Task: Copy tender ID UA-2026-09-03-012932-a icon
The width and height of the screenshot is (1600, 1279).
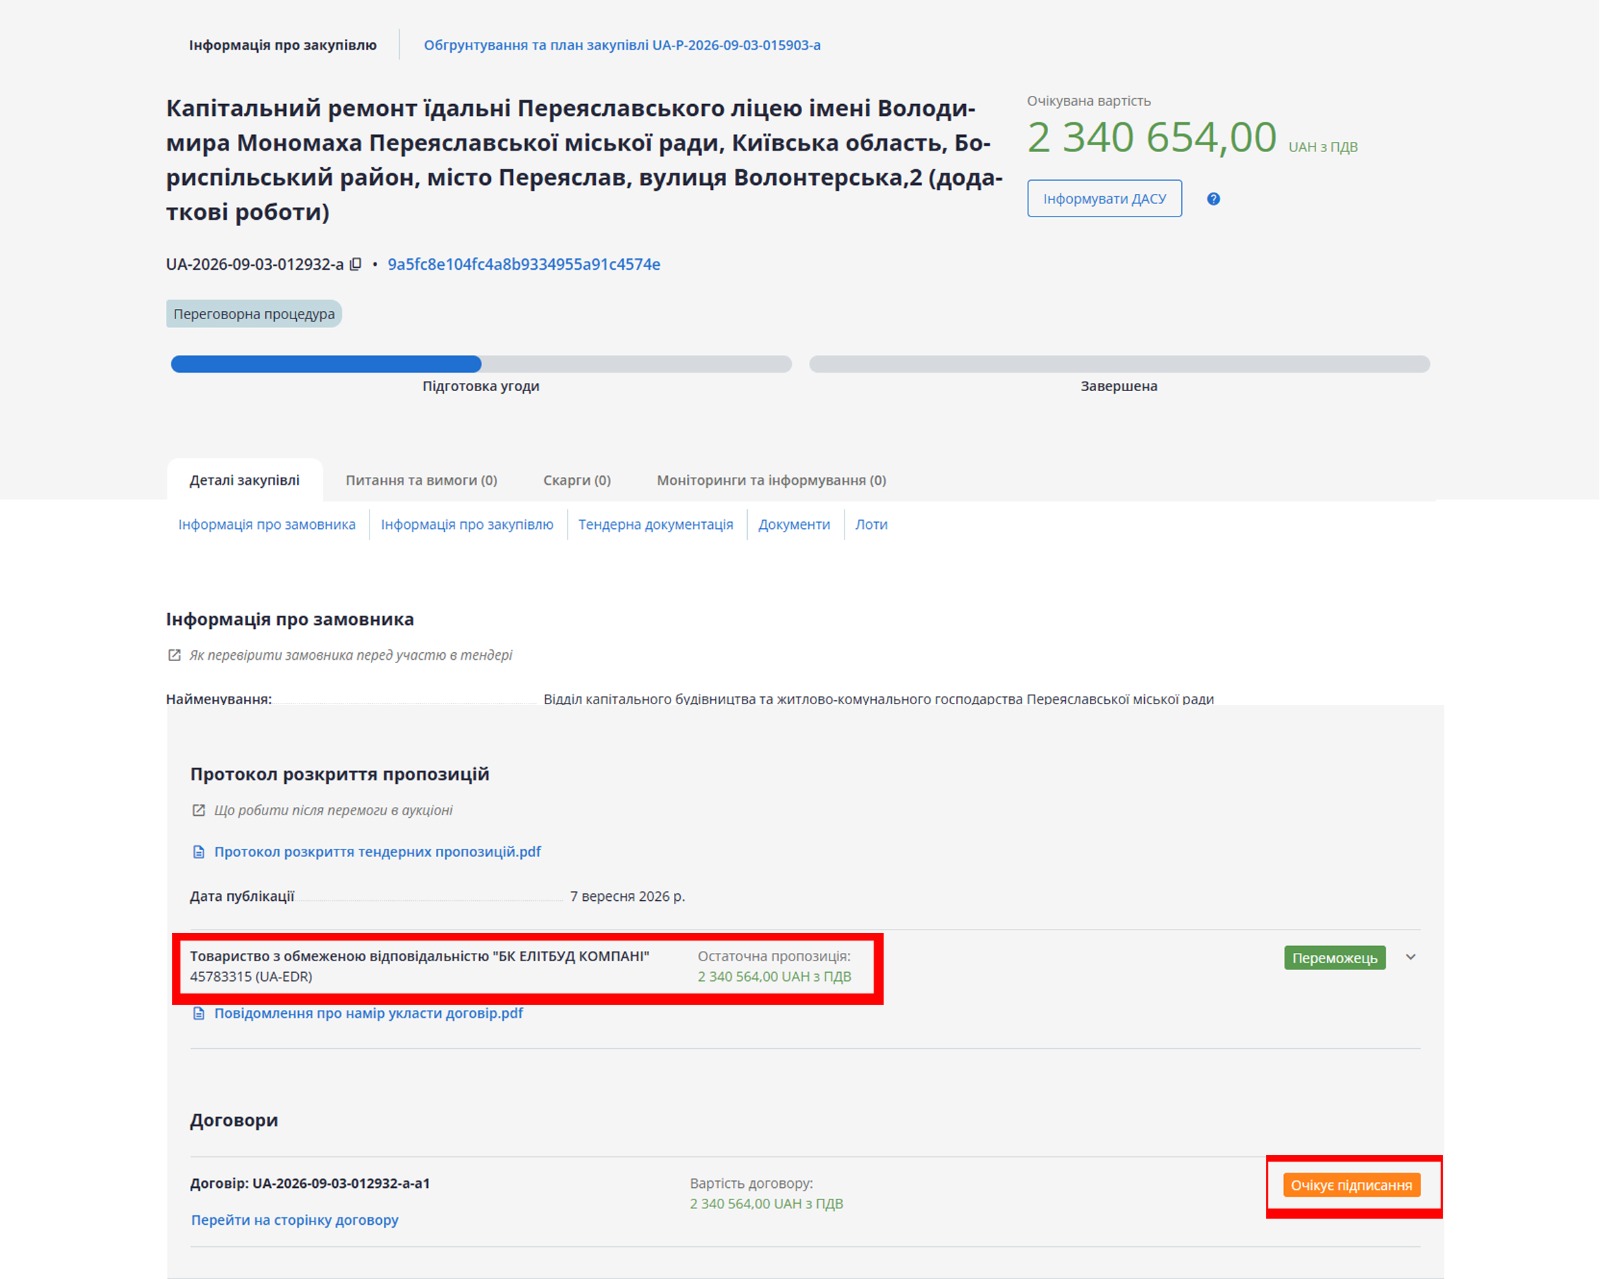Action: pos(355,264)
